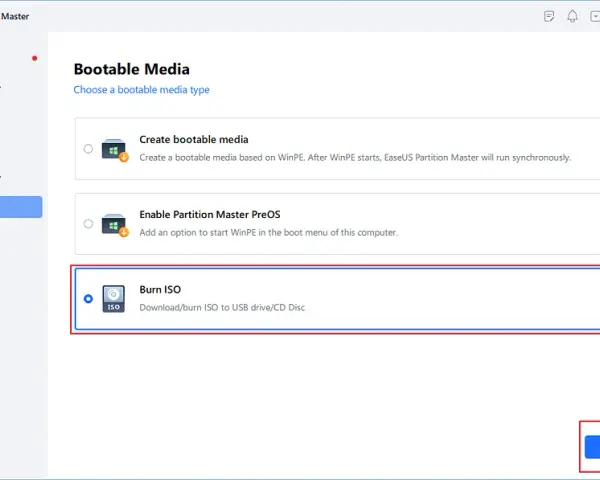This screenshot has height=480, width=600.
Task: Select the Burn ISO radio button
Action: (x=88, y=299)
